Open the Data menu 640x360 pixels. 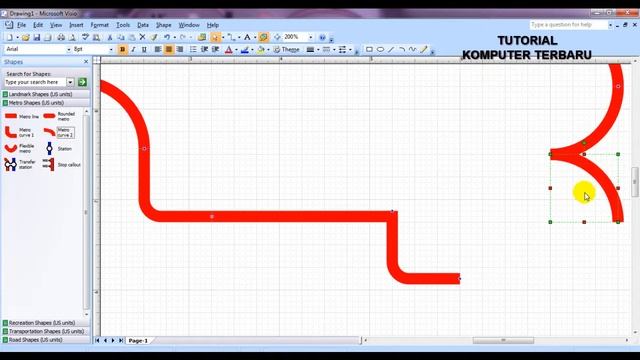pyautogui.click(x=143, y=25)
